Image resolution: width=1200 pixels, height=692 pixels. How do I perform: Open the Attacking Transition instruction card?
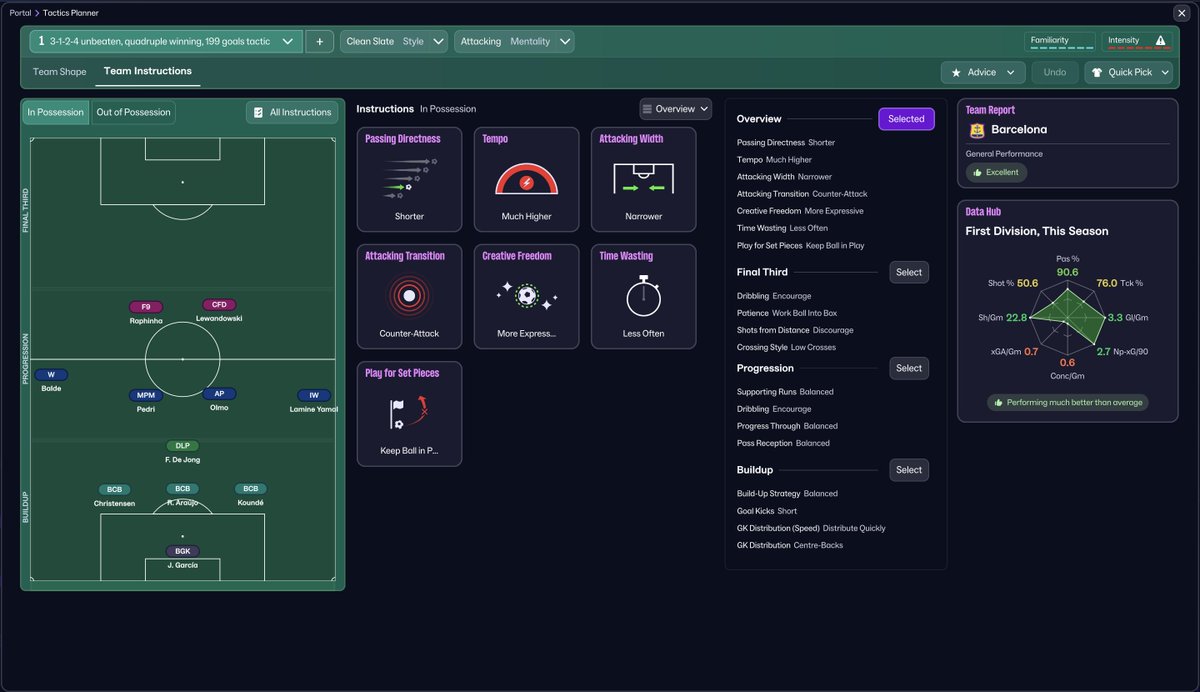click(x=409, y=296)
